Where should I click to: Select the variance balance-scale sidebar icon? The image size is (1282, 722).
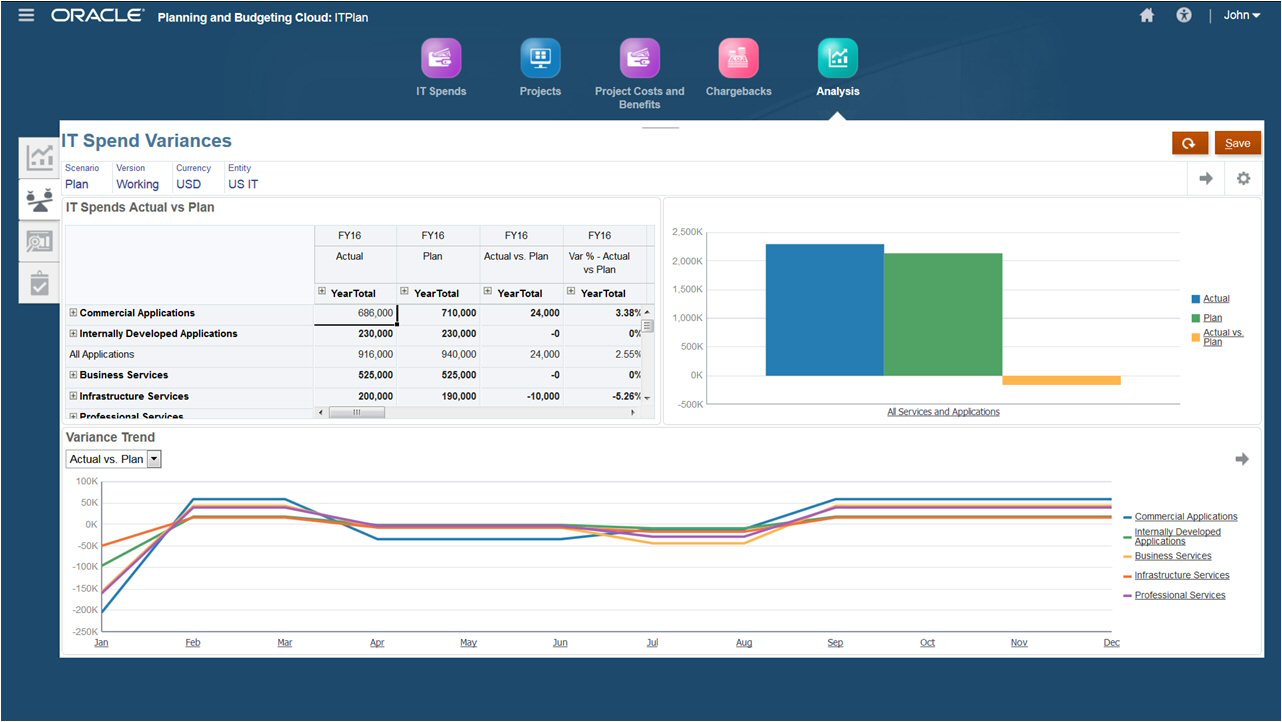[x=38, y=199]
